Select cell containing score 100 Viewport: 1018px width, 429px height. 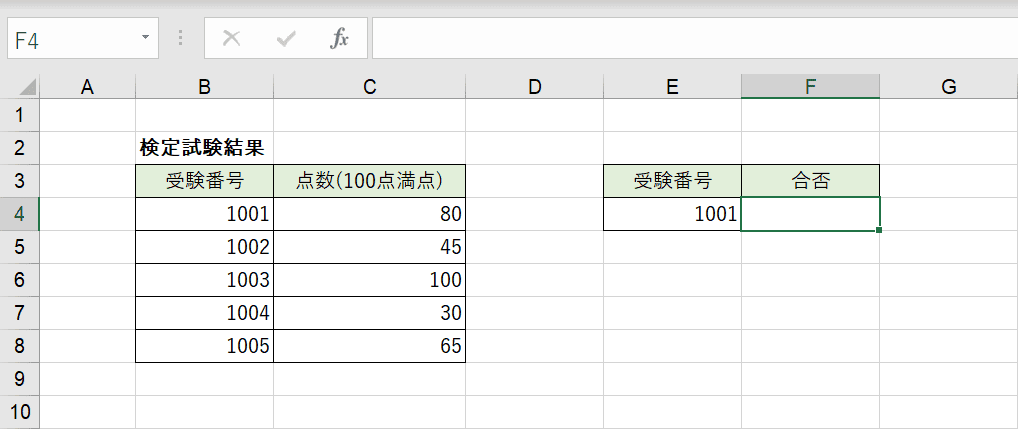(x=369, y=280)
